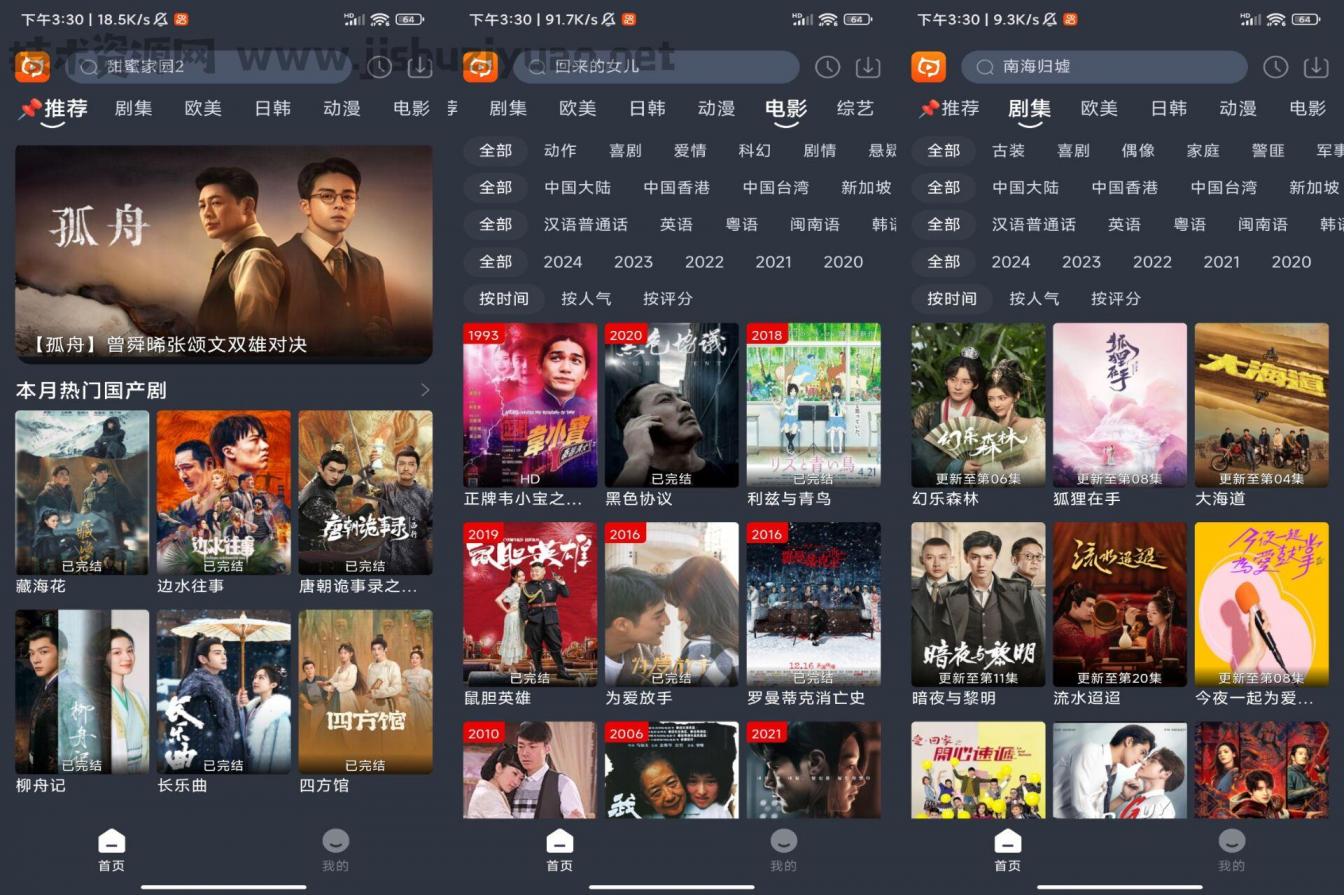Open downloads icon in the right screen
This screenshot has width=1344, height=895.
[x=1316, y=67]
